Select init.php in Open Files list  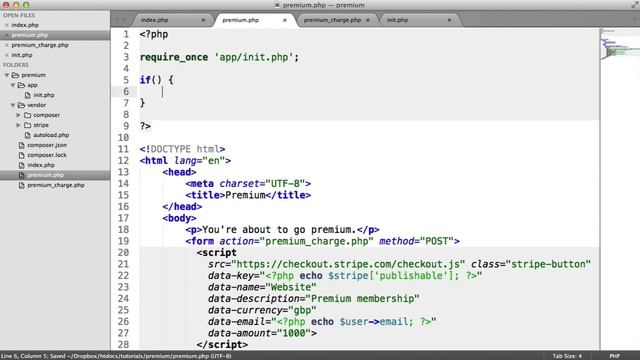tap(22, 55)
